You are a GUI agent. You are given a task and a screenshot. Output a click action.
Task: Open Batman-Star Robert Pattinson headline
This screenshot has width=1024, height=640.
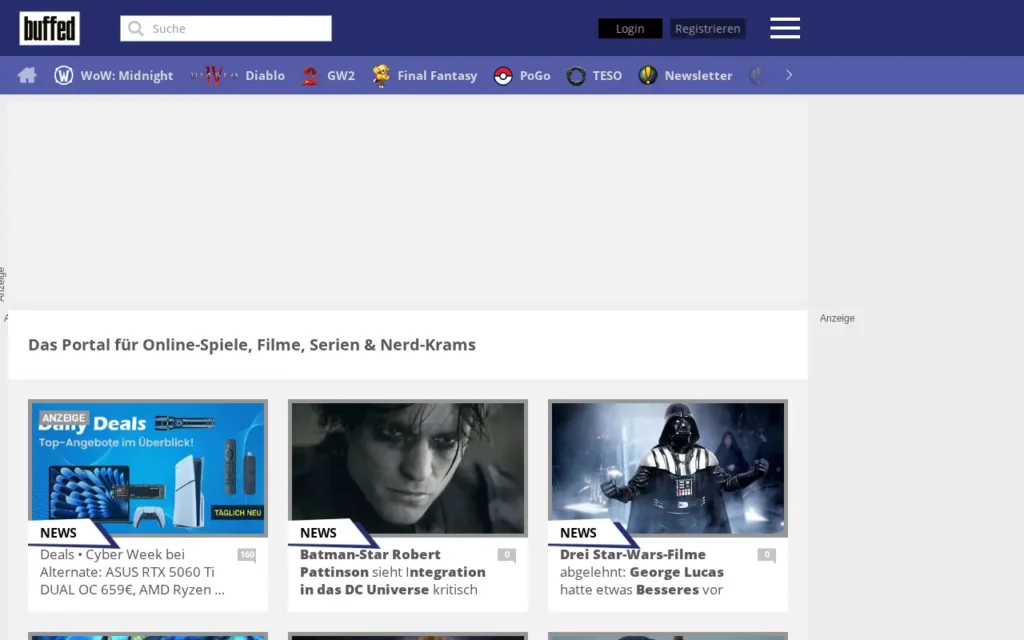tap(392, 572)
